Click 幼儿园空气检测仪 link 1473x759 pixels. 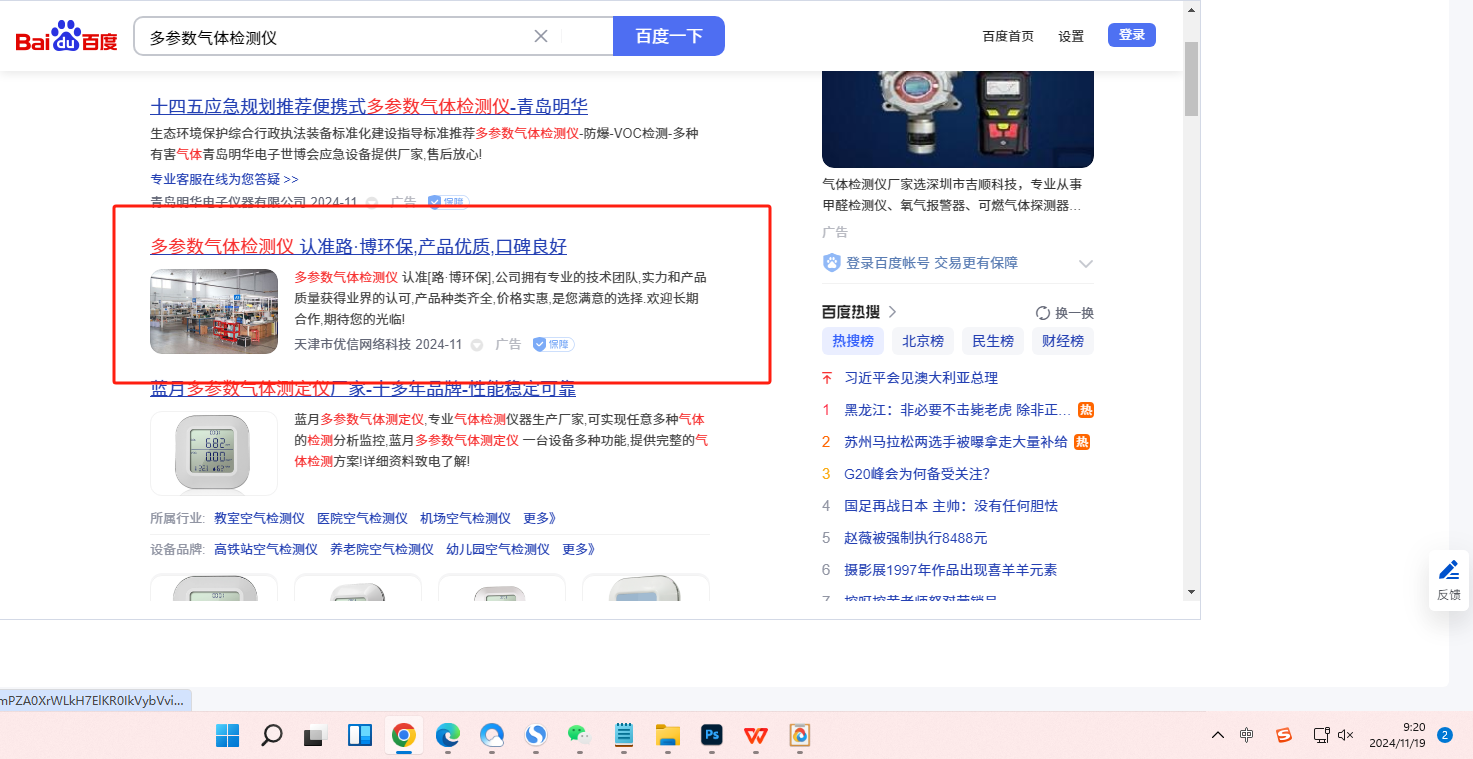click(498, 549)
